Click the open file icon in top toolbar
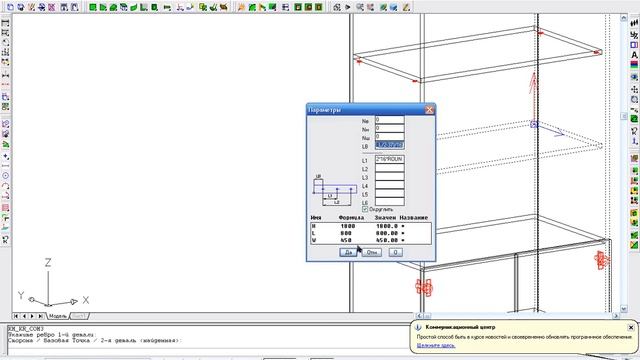The image size is (640, 360). [x=20, y=7]
